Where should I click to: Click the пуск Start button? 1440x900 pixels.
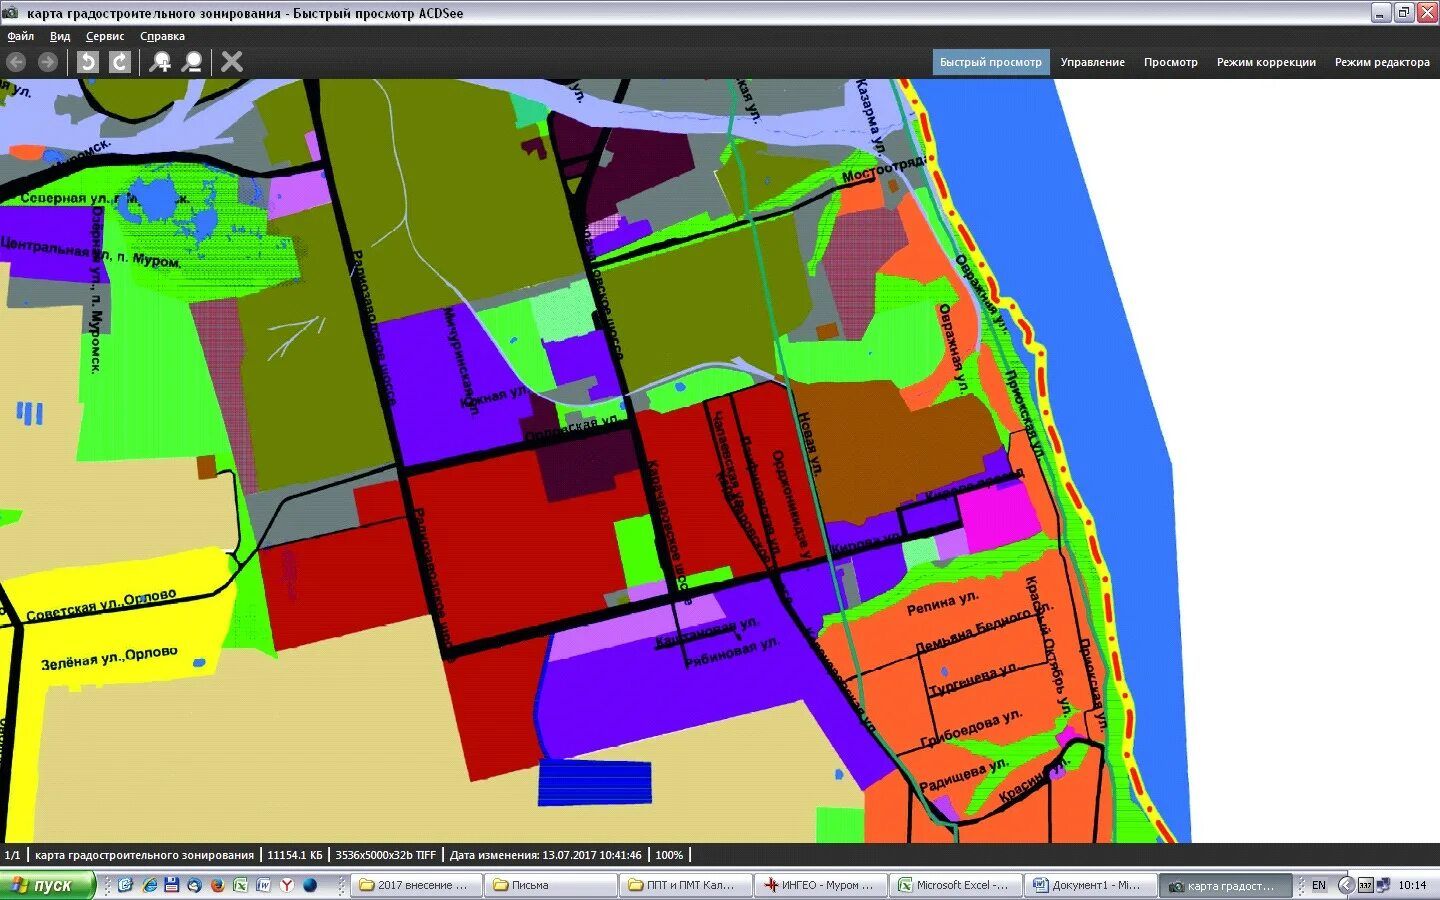[x=47, y=885]
